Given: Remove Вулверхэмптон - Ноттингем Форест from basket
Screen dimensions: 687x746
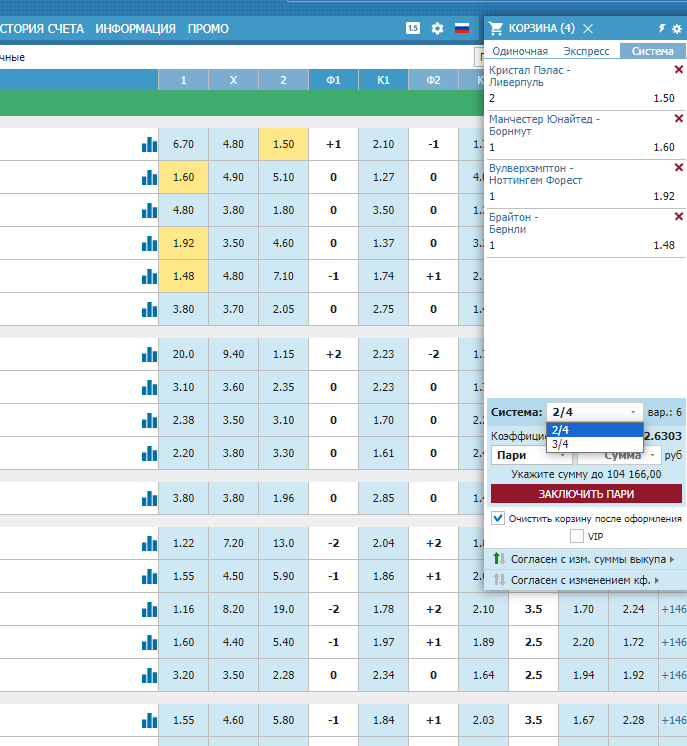Looking at the screenshot, I should pos(679,167).
